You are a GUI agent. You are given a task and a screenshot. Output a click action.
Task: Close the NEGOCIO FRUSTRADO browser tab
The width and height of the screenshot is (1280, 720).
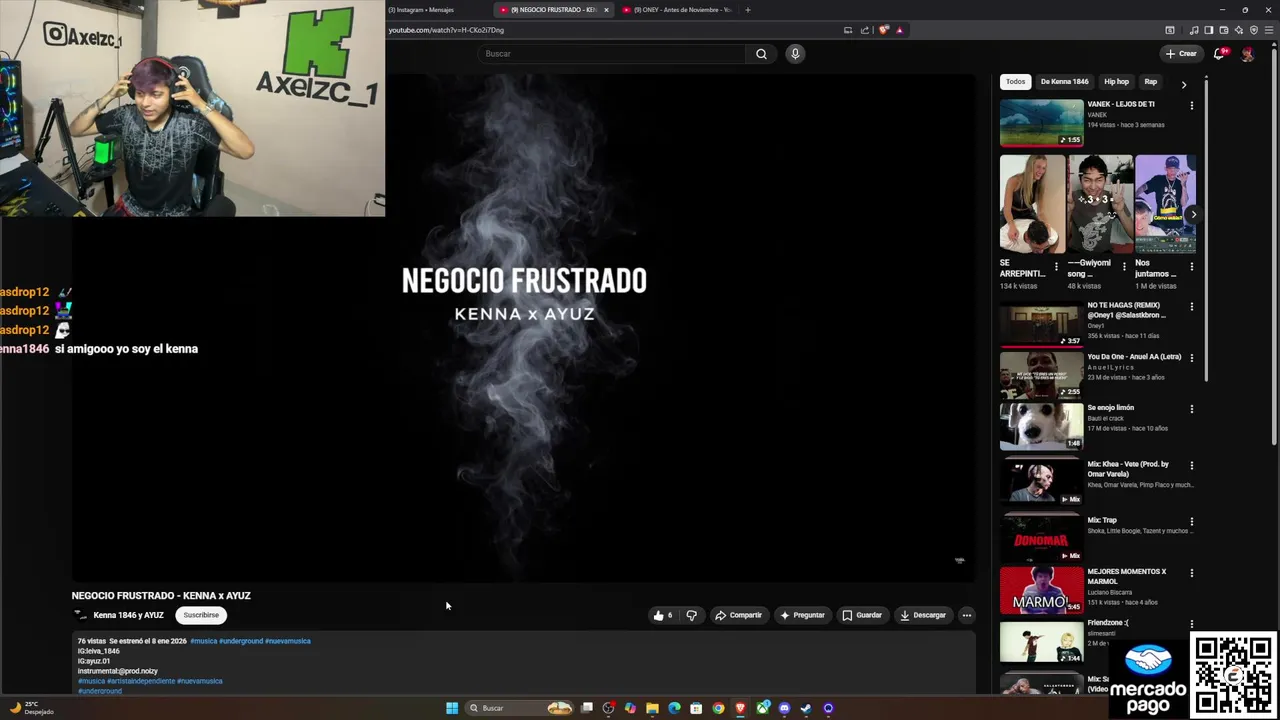606,10
